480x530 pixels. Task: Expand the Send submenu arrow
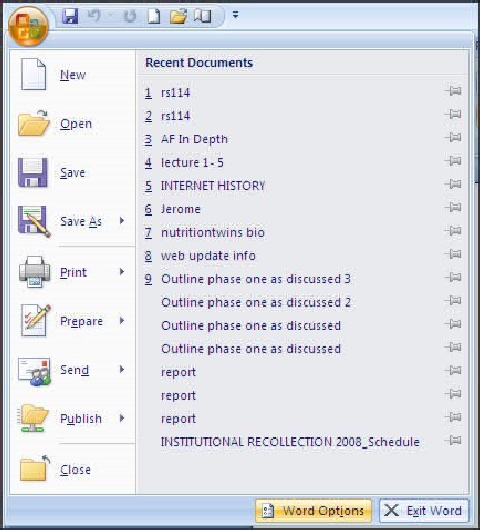[x=122, y=369]
